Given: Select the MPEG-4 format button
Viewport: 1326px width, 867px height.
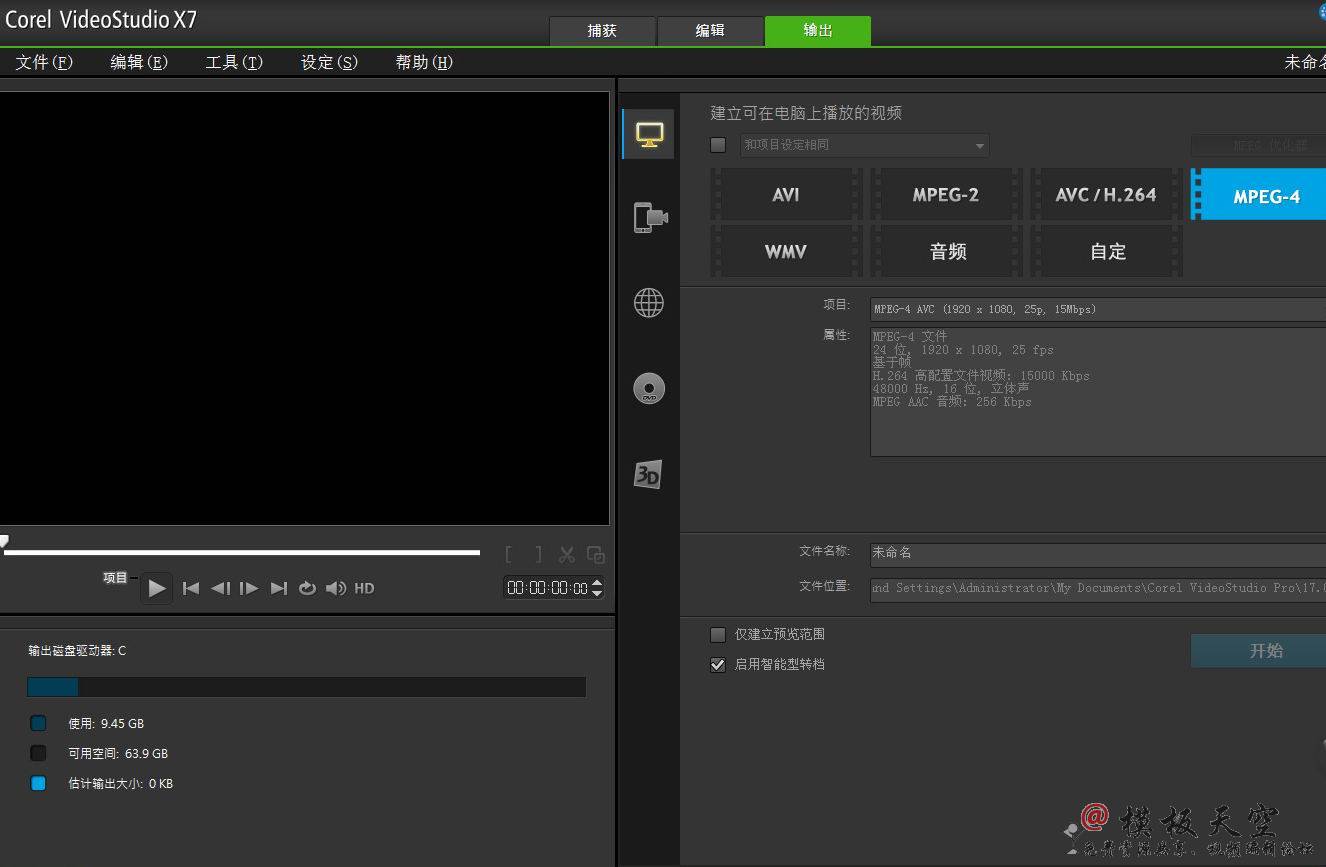Looking at the screenshot, I should [x=1259, y=195].
